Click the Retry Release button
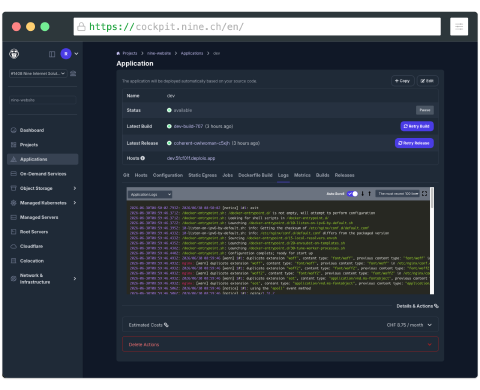The image size is (480, 390). coord(414,143)
